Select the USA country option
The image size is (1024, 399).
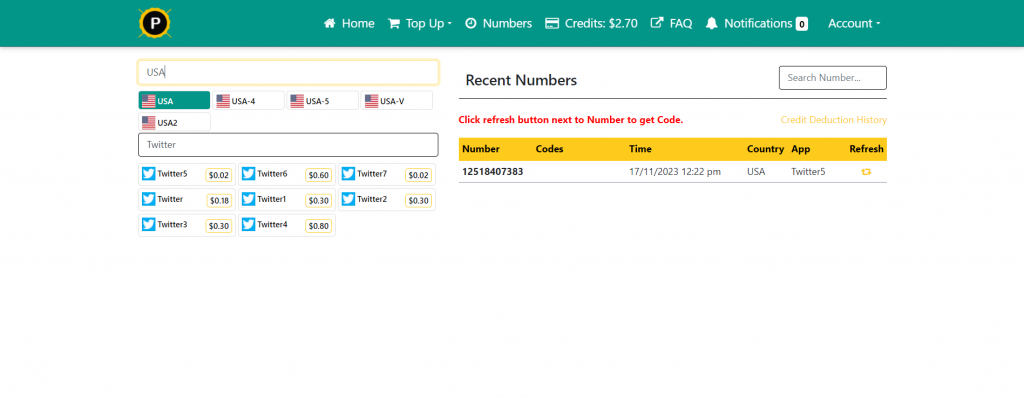[x=174, y=101]
